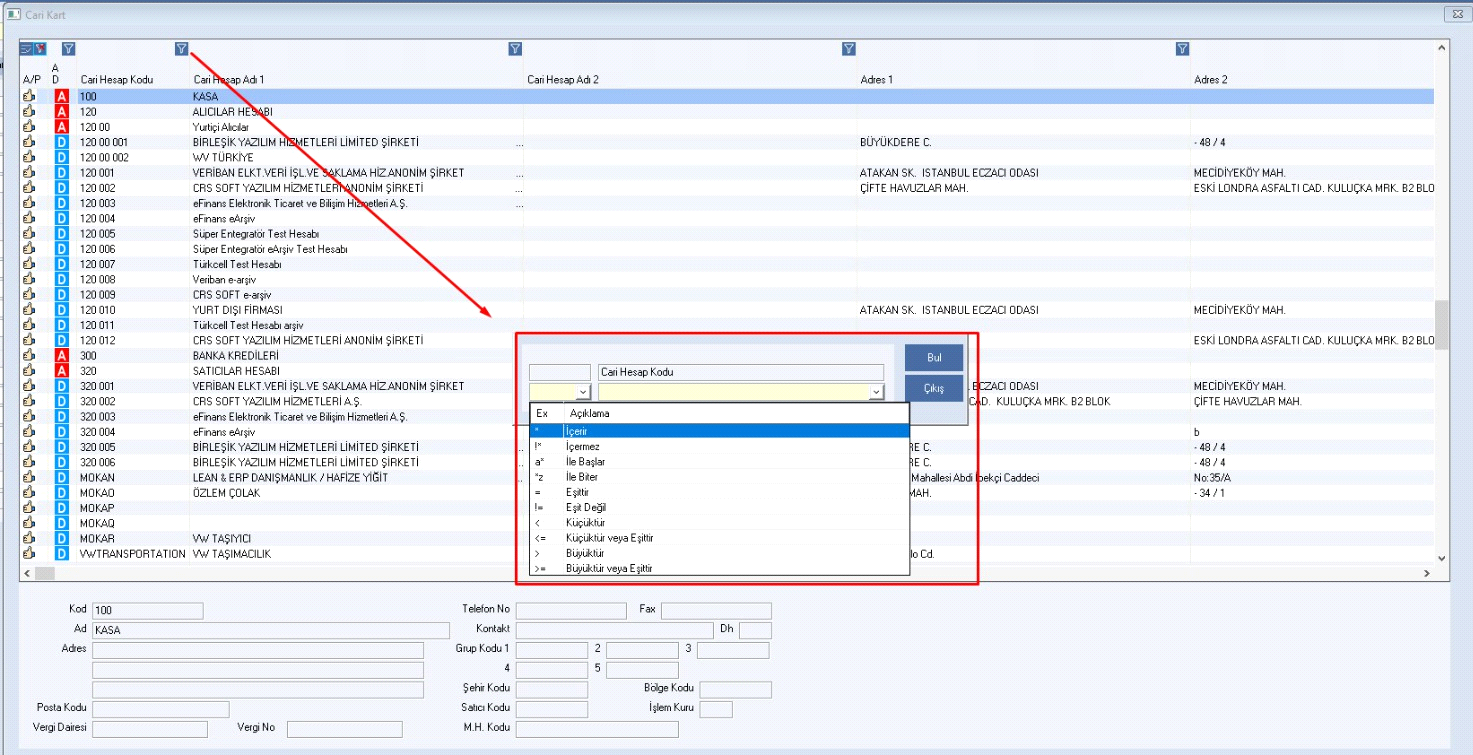Expand the small operator combo box arrow
The image size is (1473, 755).
point(583,392)
